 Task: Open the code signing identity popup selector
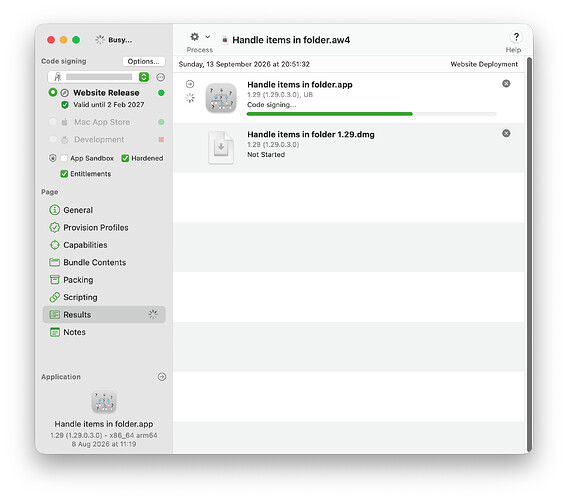144,77
